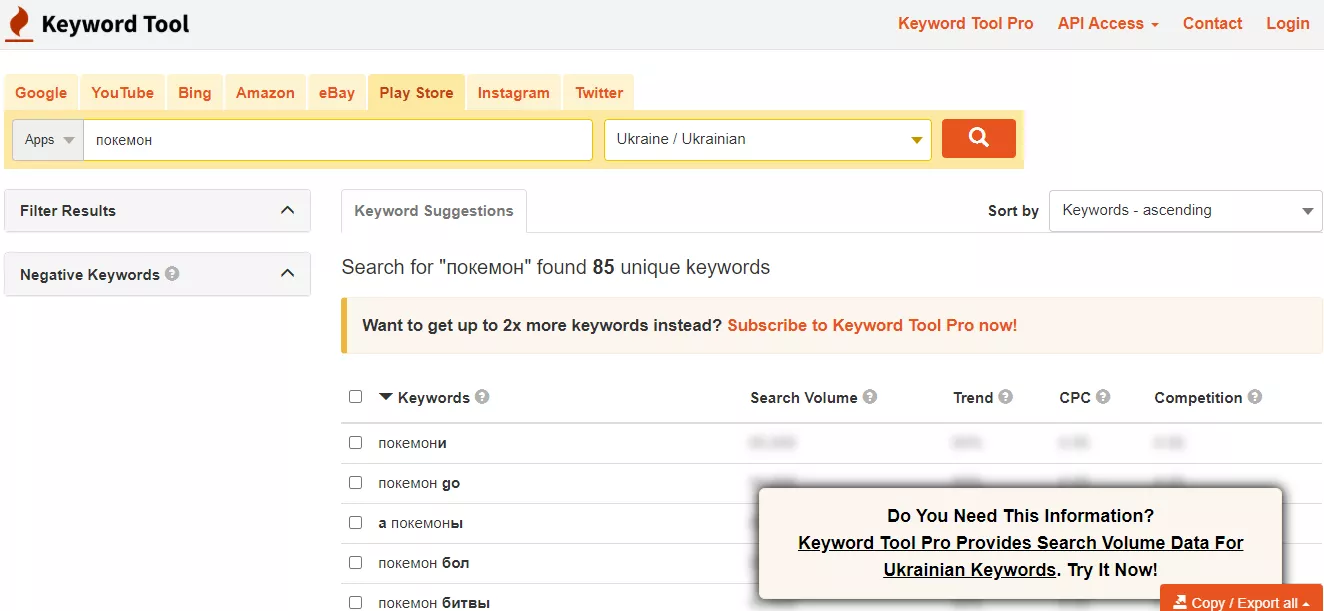Click Subscribe to Keyword Tool Pro now!
The image size is (1324, 611).
pos(872,325)
